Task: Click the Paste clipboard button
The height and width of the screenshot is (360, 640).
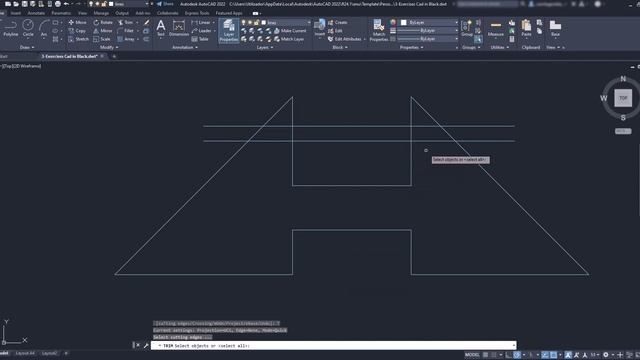Action: pos(527,28)
